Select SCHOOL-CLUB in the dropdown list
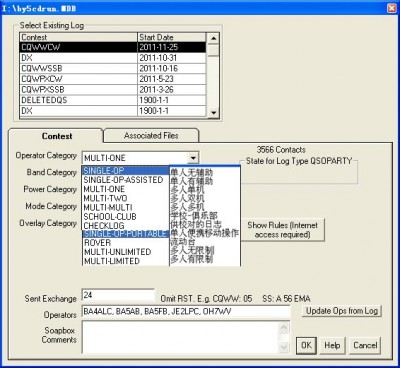Viewport: 400px width, 368px height. click(126, 216)
